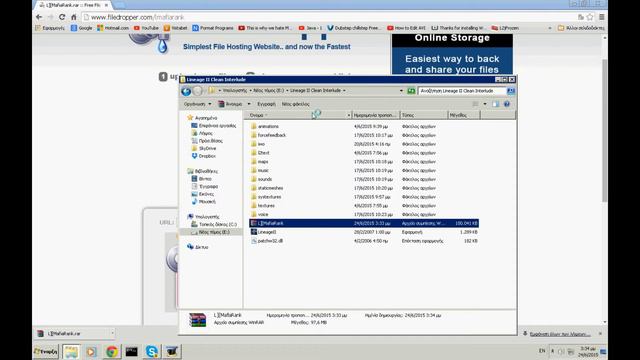640x360 pixels.
Task: Open Computer in the navigation pane
Action: tap(207, 217)
